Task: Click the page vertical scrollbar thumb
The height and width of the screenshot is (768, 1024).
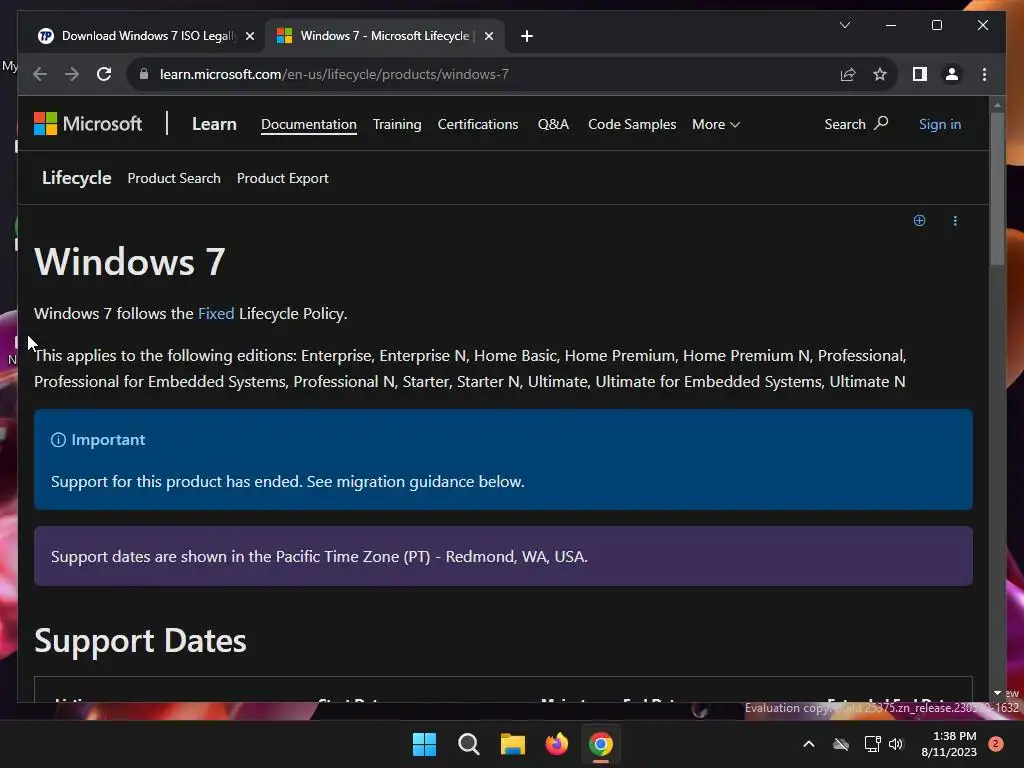Action: tap(997, 188)
